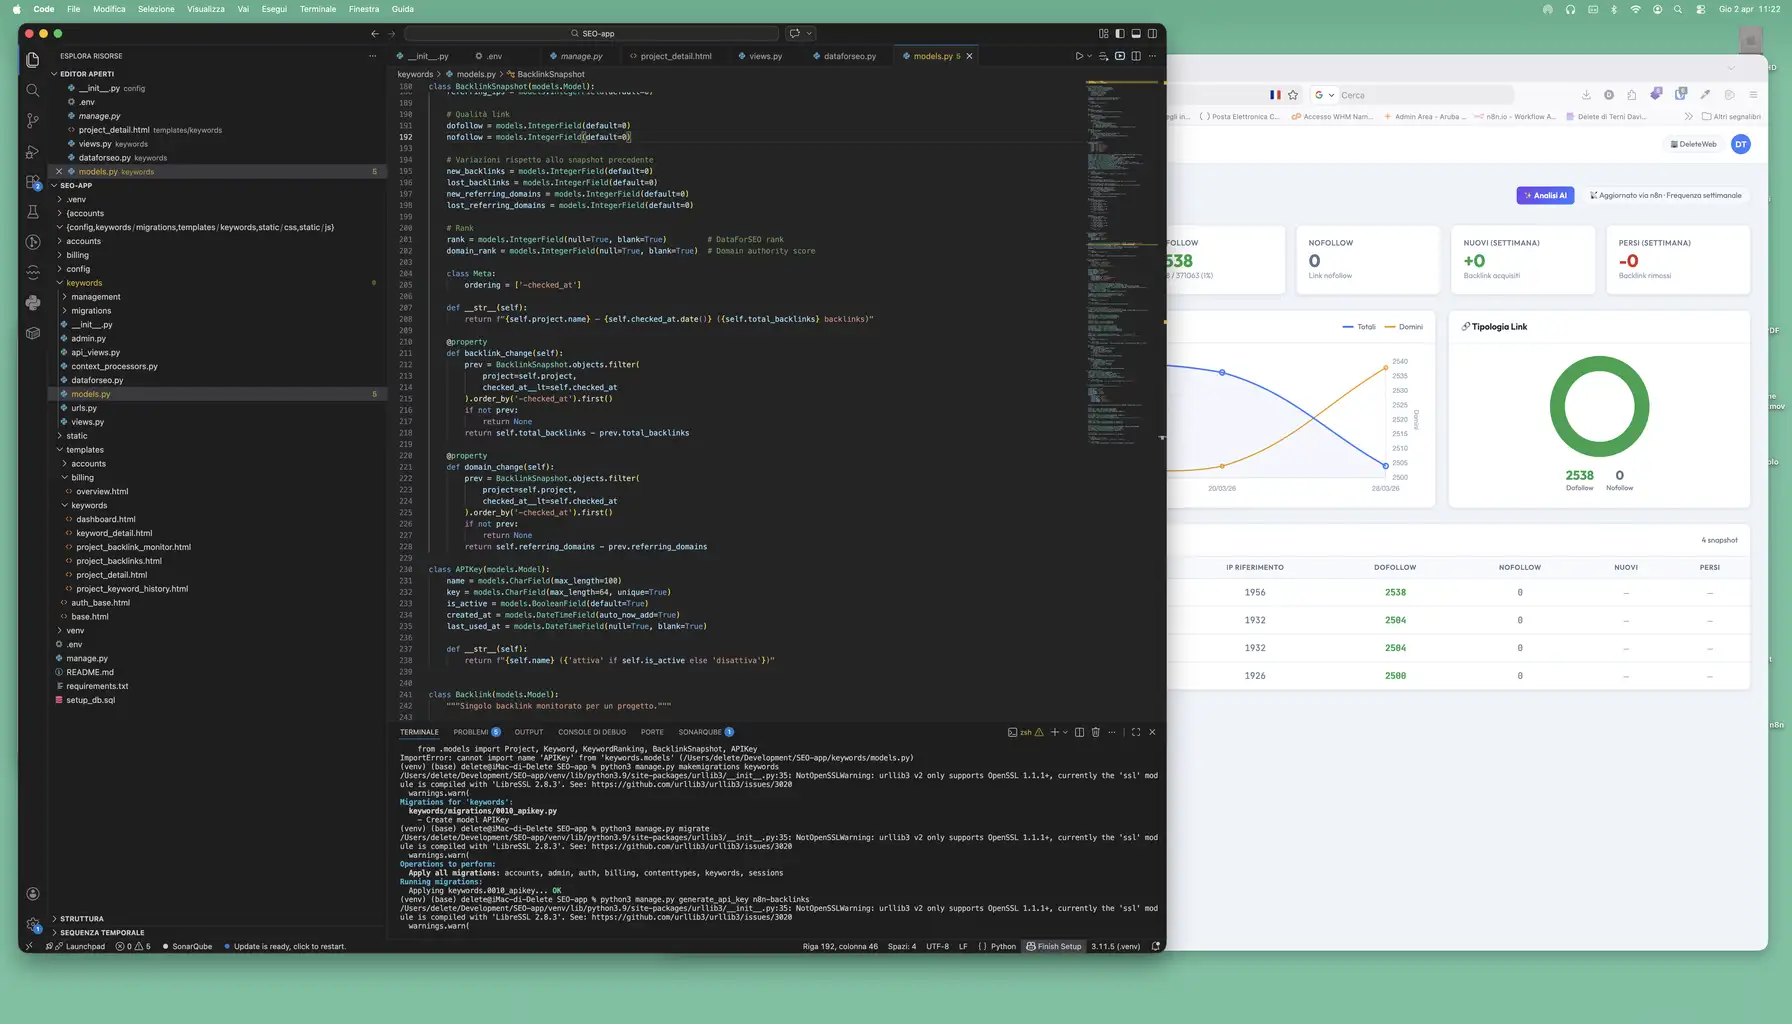
Task: Click Finish Setup in the status bar
Action: pos(1054,946)
